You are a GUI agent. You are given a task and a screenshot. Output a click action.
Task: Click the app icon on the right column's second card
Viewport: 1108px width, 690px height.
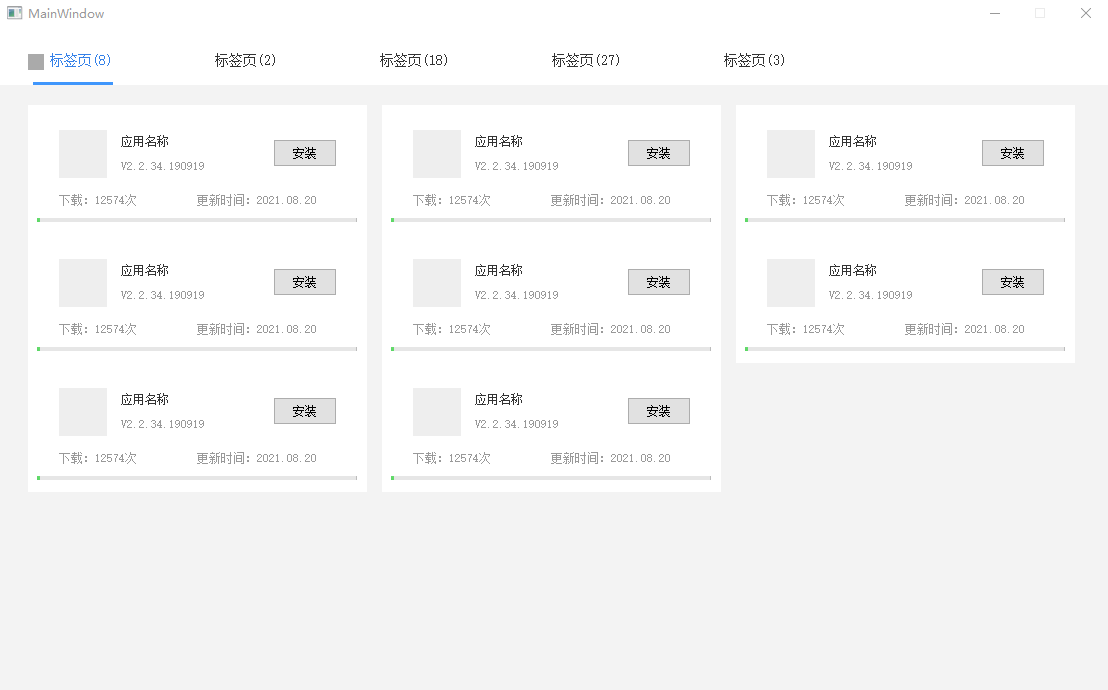tap(791, 283)
